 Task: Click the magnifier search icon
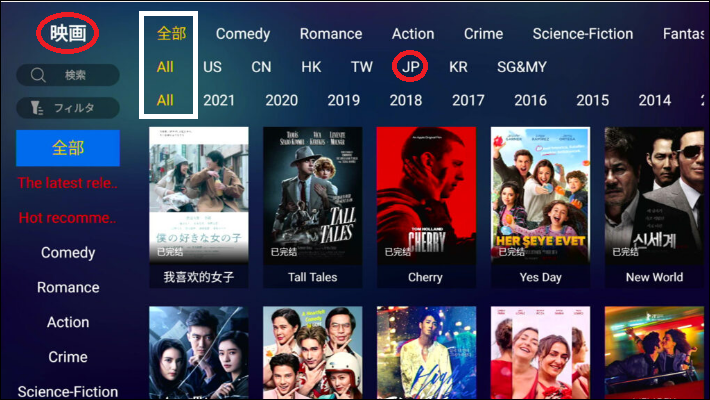pos(38,75)
